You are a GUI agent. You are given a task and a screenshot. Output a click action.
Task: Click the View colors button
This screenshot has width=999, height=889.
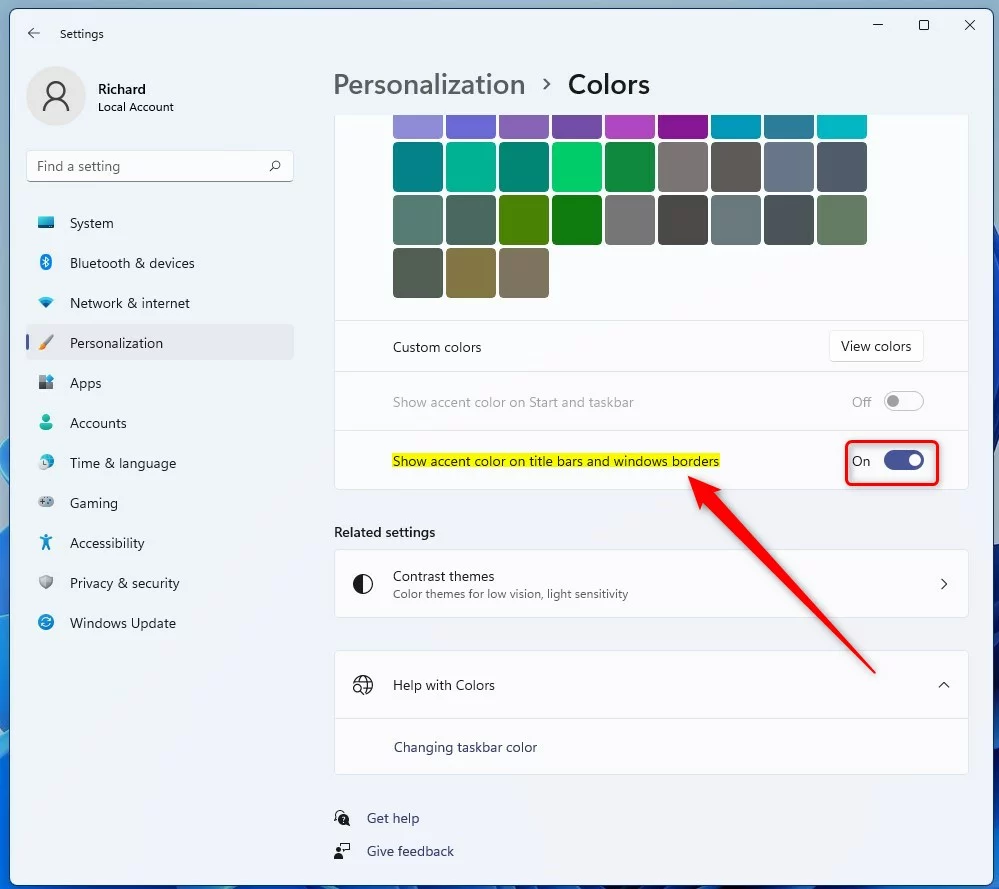876,346
